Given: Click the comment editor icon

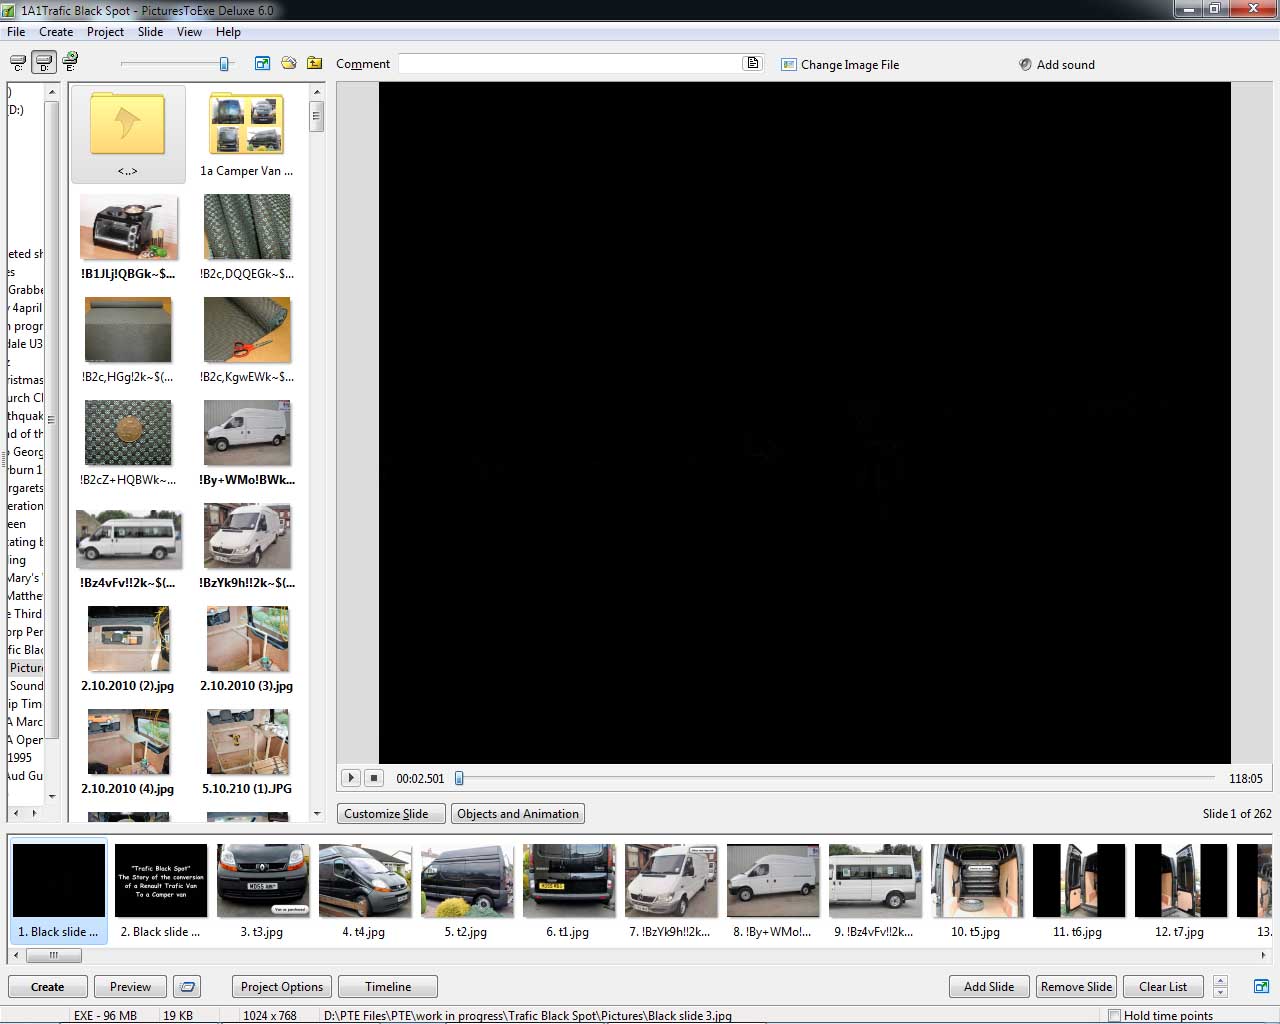Looking at the screenshot, I should coord(752,63).
